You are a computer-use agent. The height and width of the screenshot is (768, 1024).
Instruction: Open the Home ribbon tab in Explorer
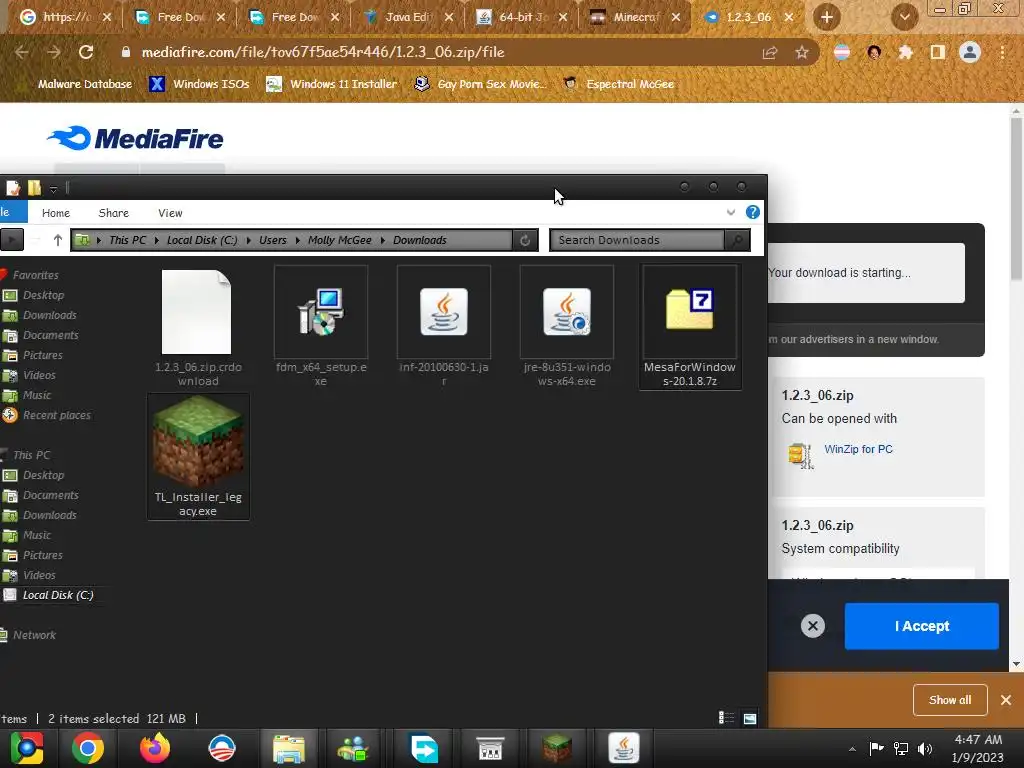pos(56,213)
